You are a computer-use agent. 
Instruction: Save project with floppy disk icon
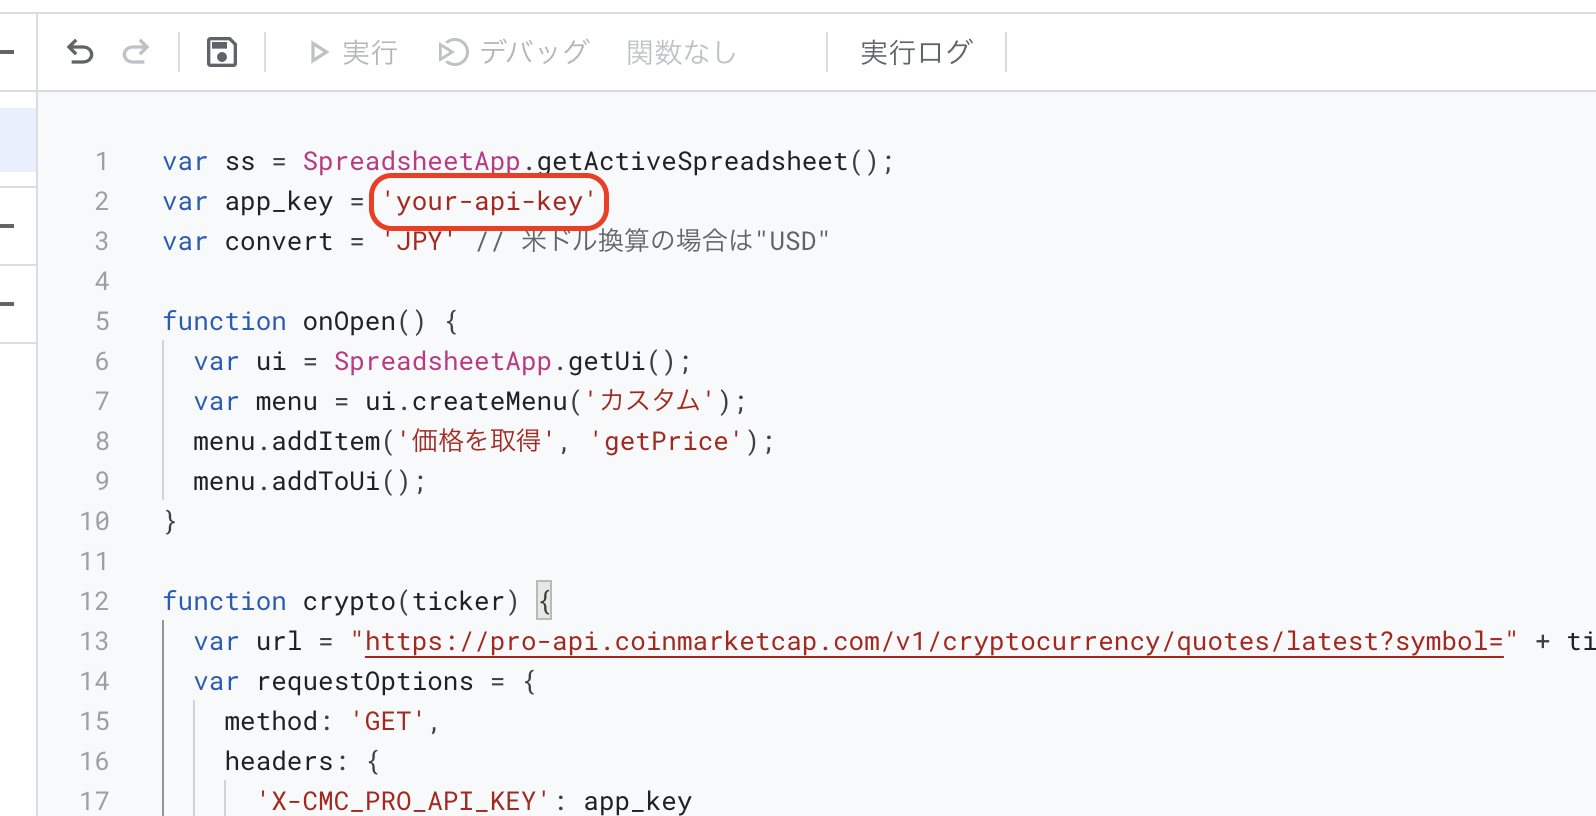(x=222, y=51)
